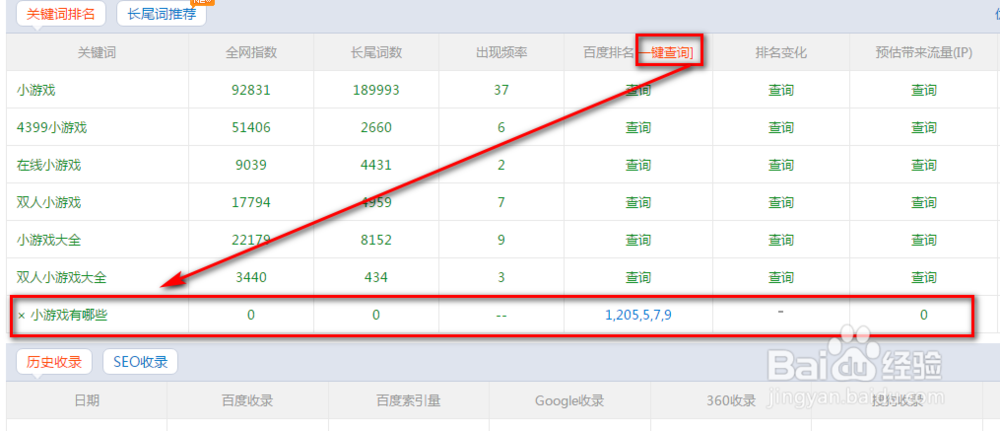Click 全网指数 value 17794

(251, 203)
